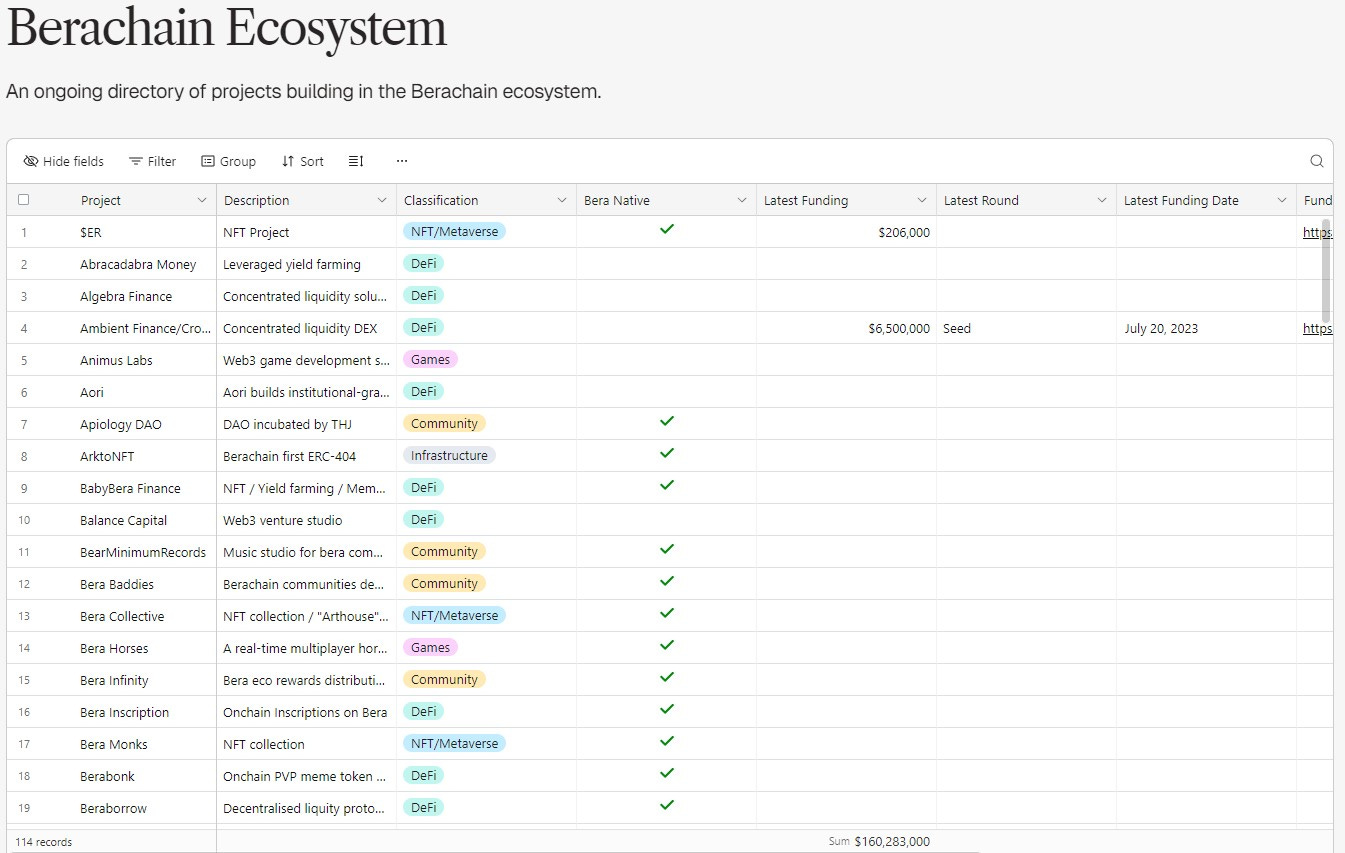Click the Bera Native checkmark for $ER
1345x853 pixels.
tap(667, 230)
